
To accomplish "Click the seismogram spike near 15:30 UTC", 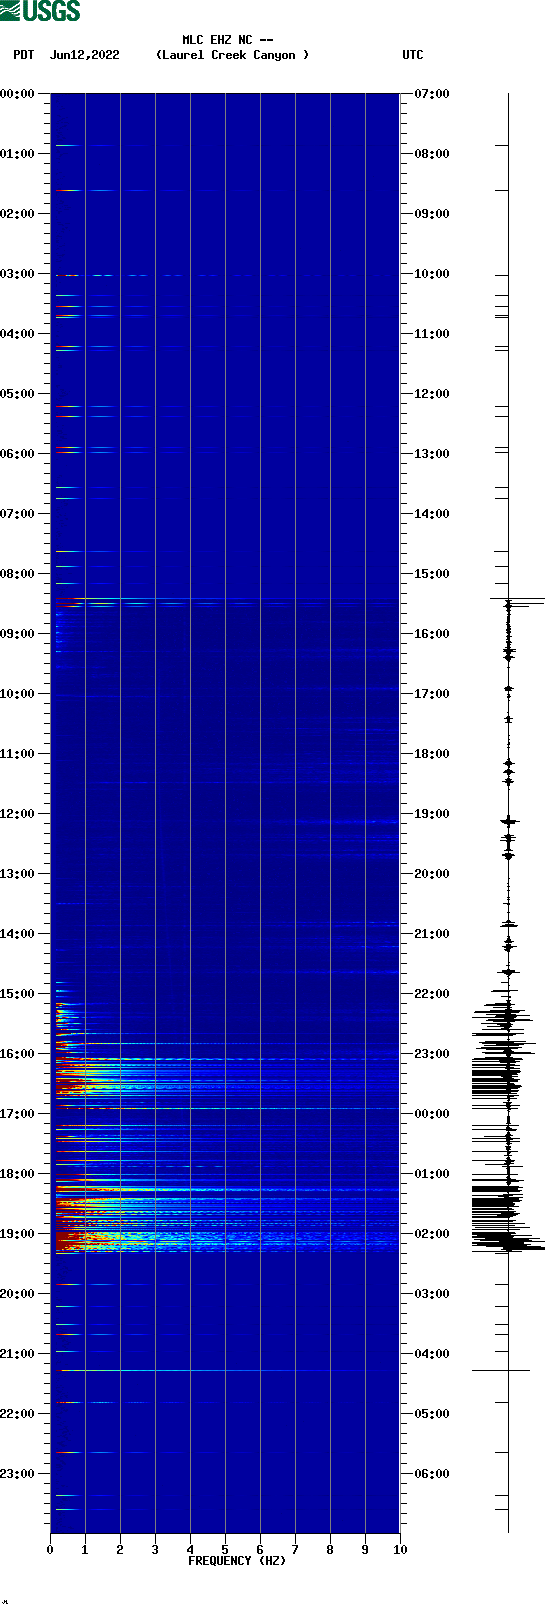I will click(x=517, y=599).
